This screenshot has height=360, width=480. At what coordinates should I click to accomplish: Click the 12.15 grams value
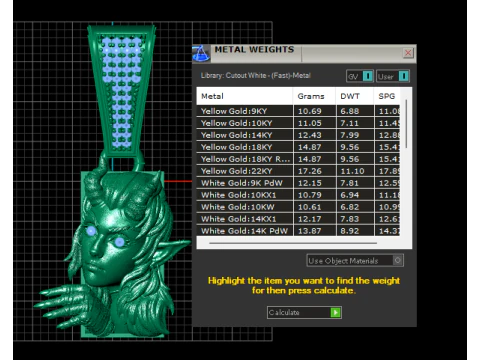[x=310, y=183]
